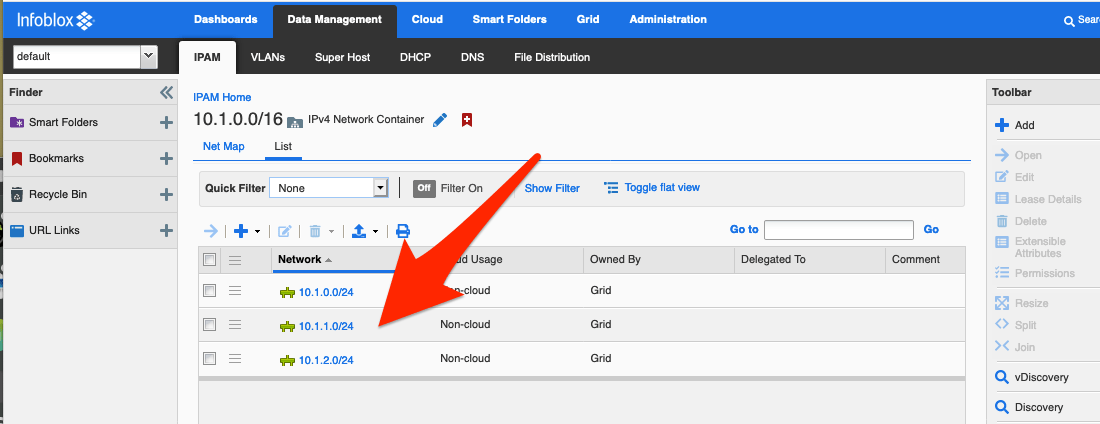Image resolution: width=1100 pixels, height=424 pixels.
Task: Switch to the DHCP subtab
Action: click(415, 58)
